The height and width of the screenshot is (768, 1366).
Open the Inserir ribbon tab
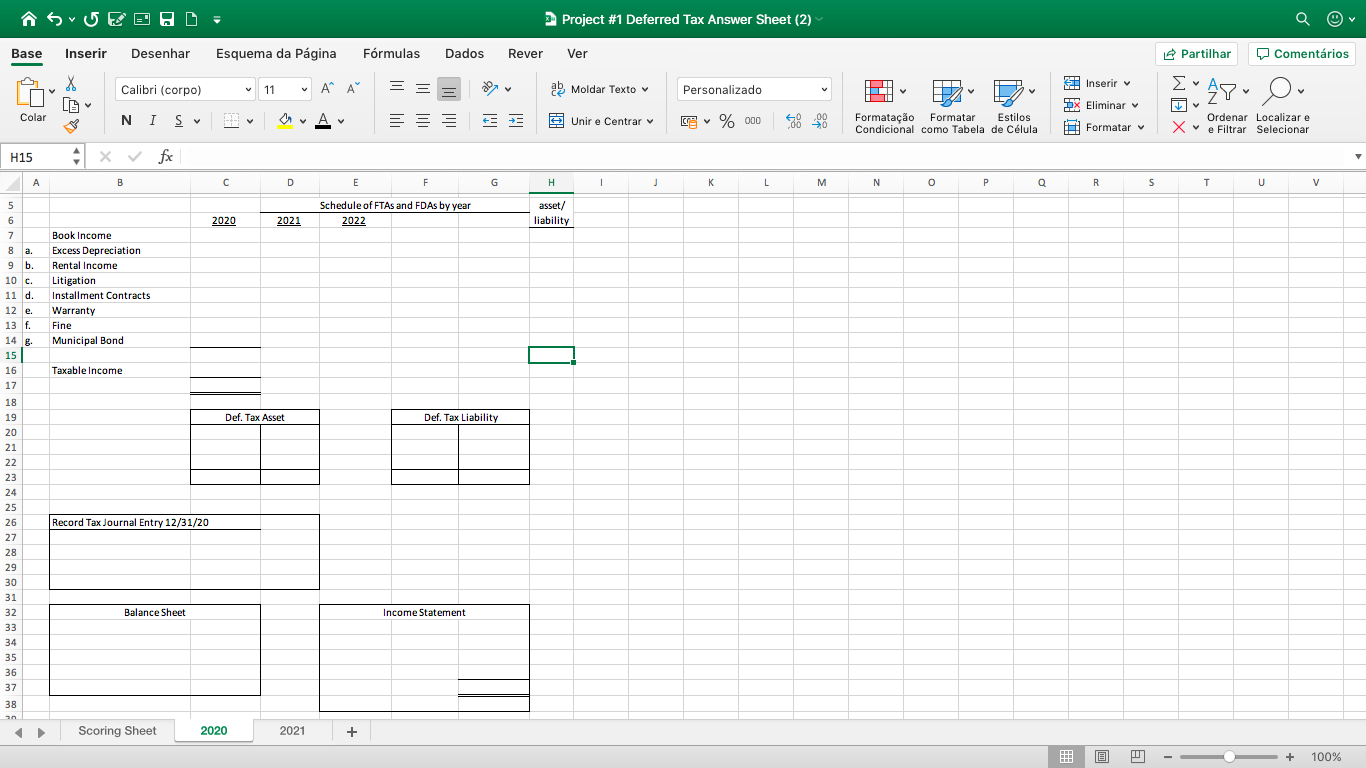tap(86, 53)
